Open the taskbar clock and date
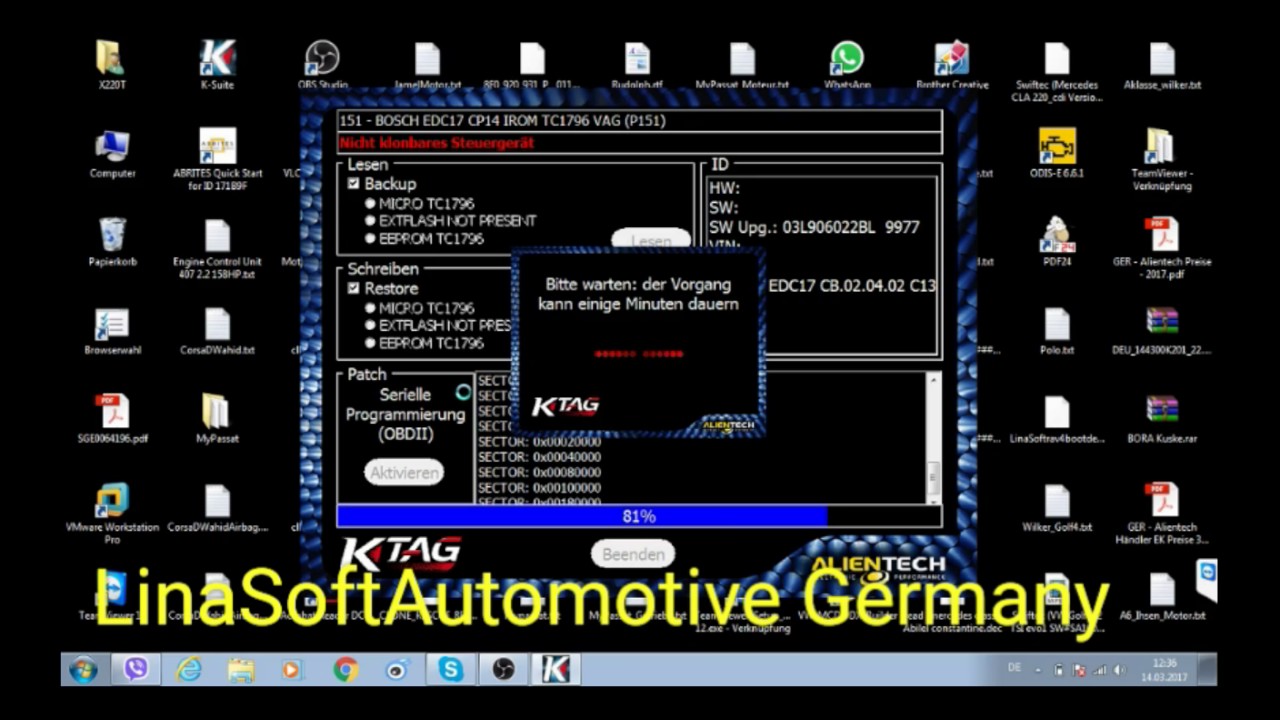Image resolution: width=1280 pixels, height=720 pixels. pos(1164,669)
